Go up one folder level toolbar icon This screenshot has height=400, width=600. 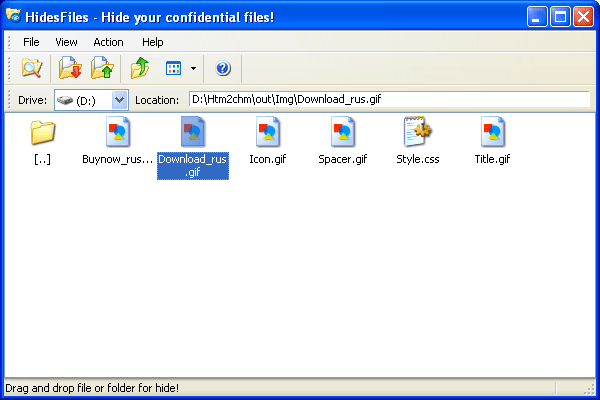click(139, 69)
